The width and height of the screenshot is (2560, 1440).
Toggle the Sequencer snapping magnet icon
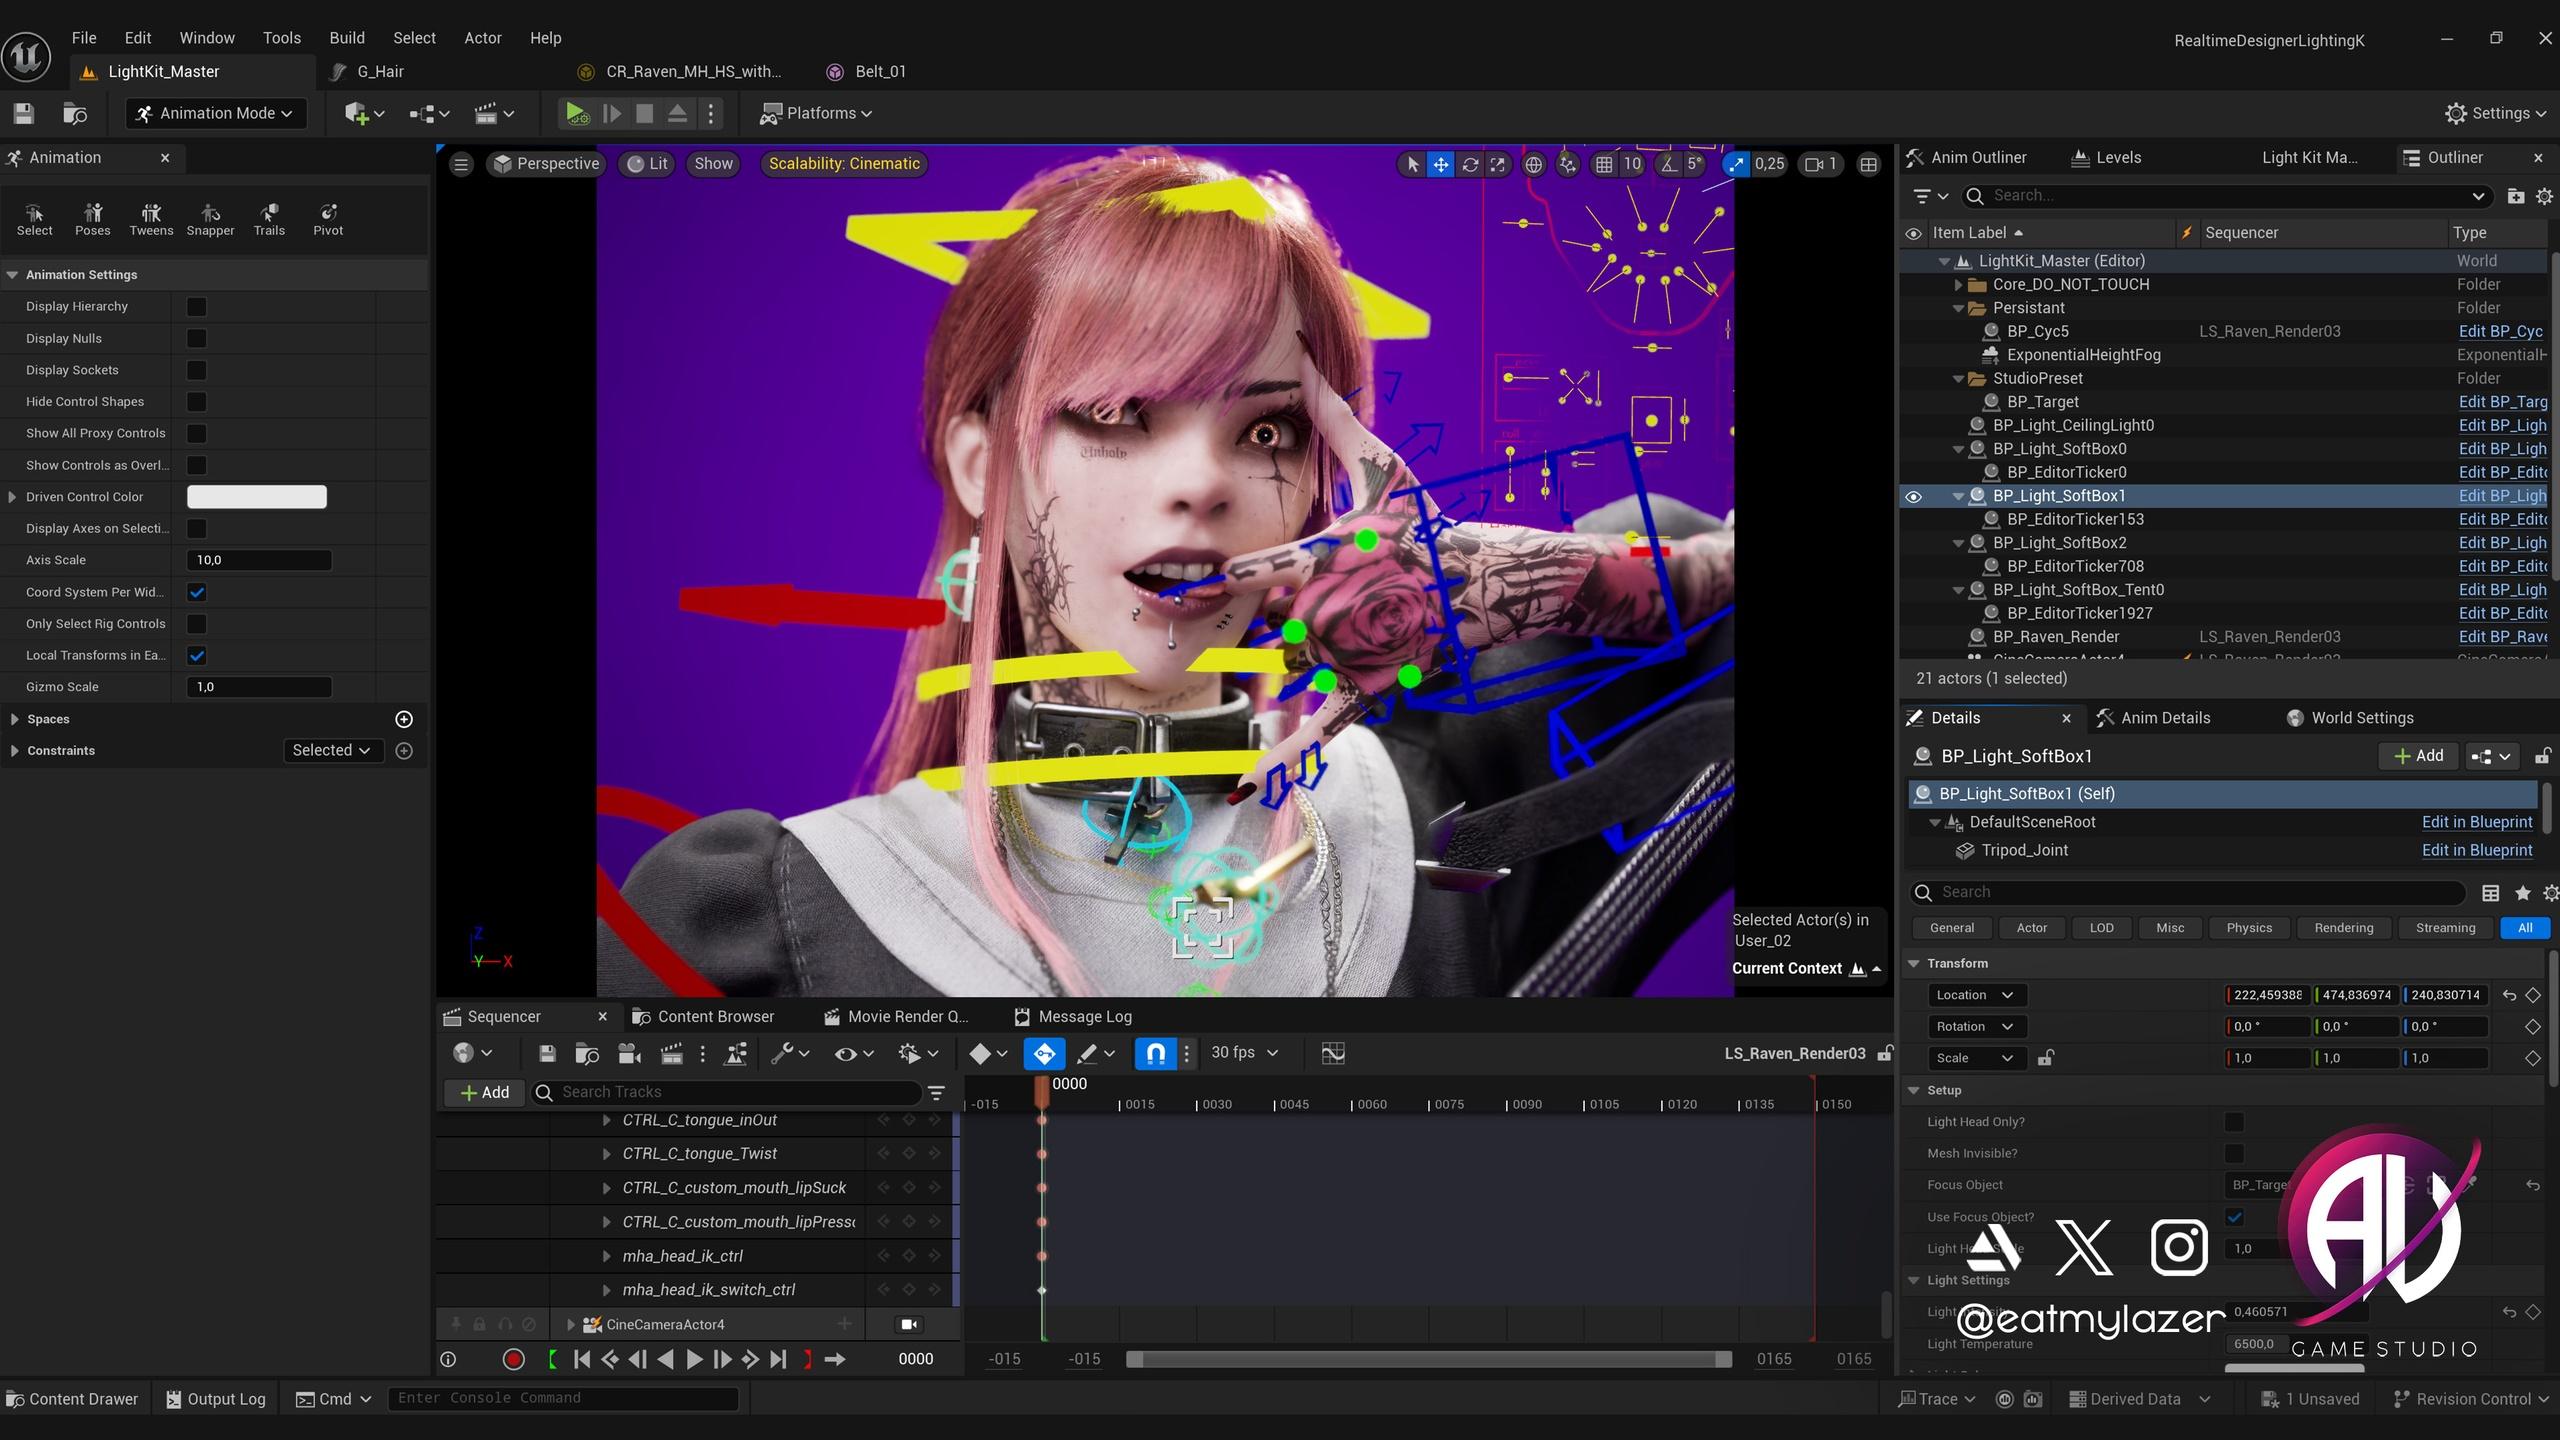pyautogui.click(x=1155, y=1053)
